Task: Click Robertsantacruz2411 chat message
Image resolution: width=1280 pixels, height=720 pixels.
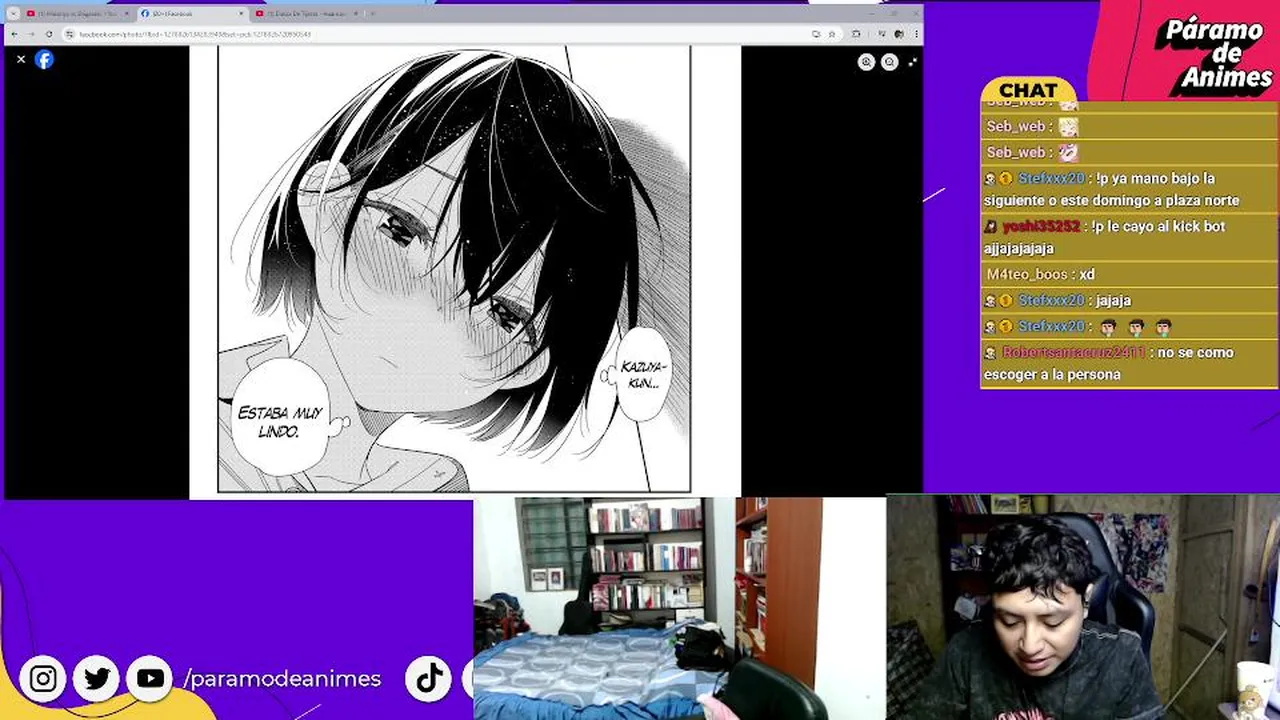Action: pyautogui.click(x=1129, y=363)
